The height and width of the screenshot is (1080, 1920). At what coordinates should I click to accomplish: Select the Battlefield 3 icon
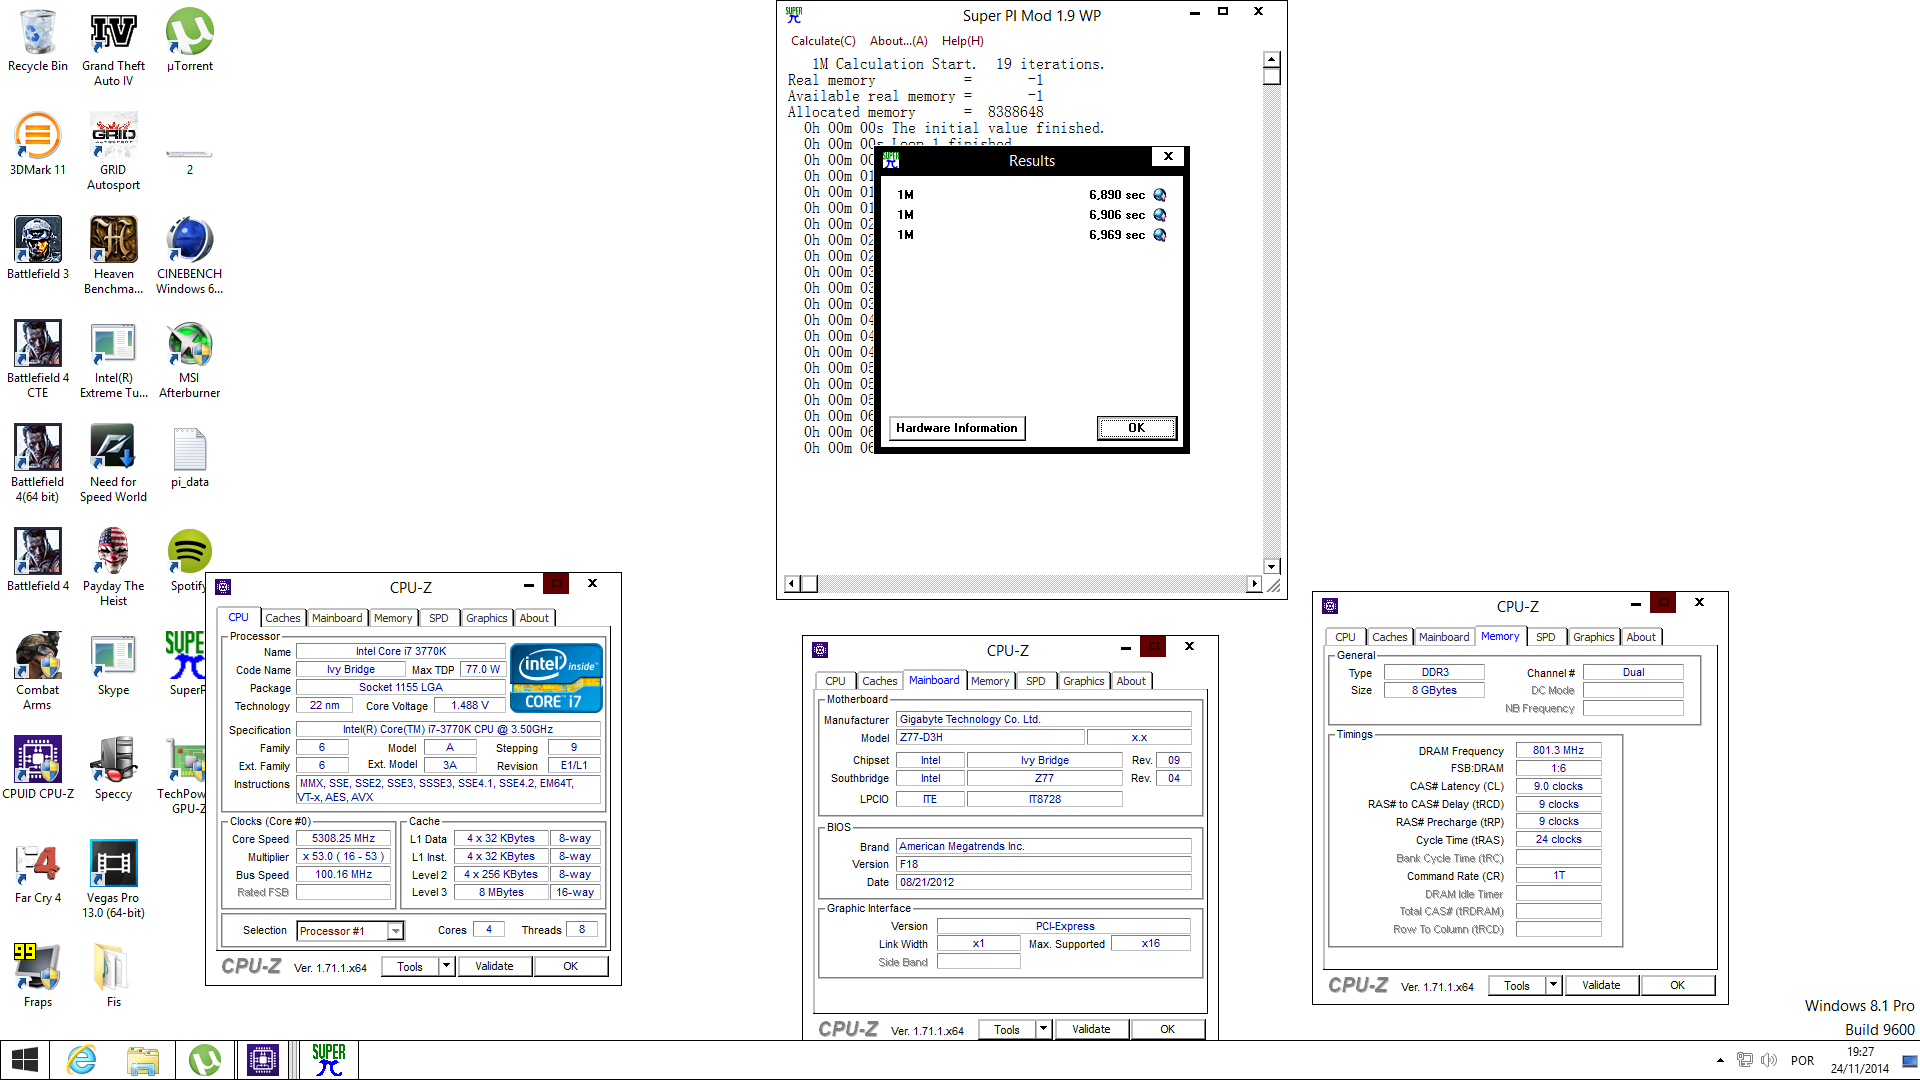[38, 248]
